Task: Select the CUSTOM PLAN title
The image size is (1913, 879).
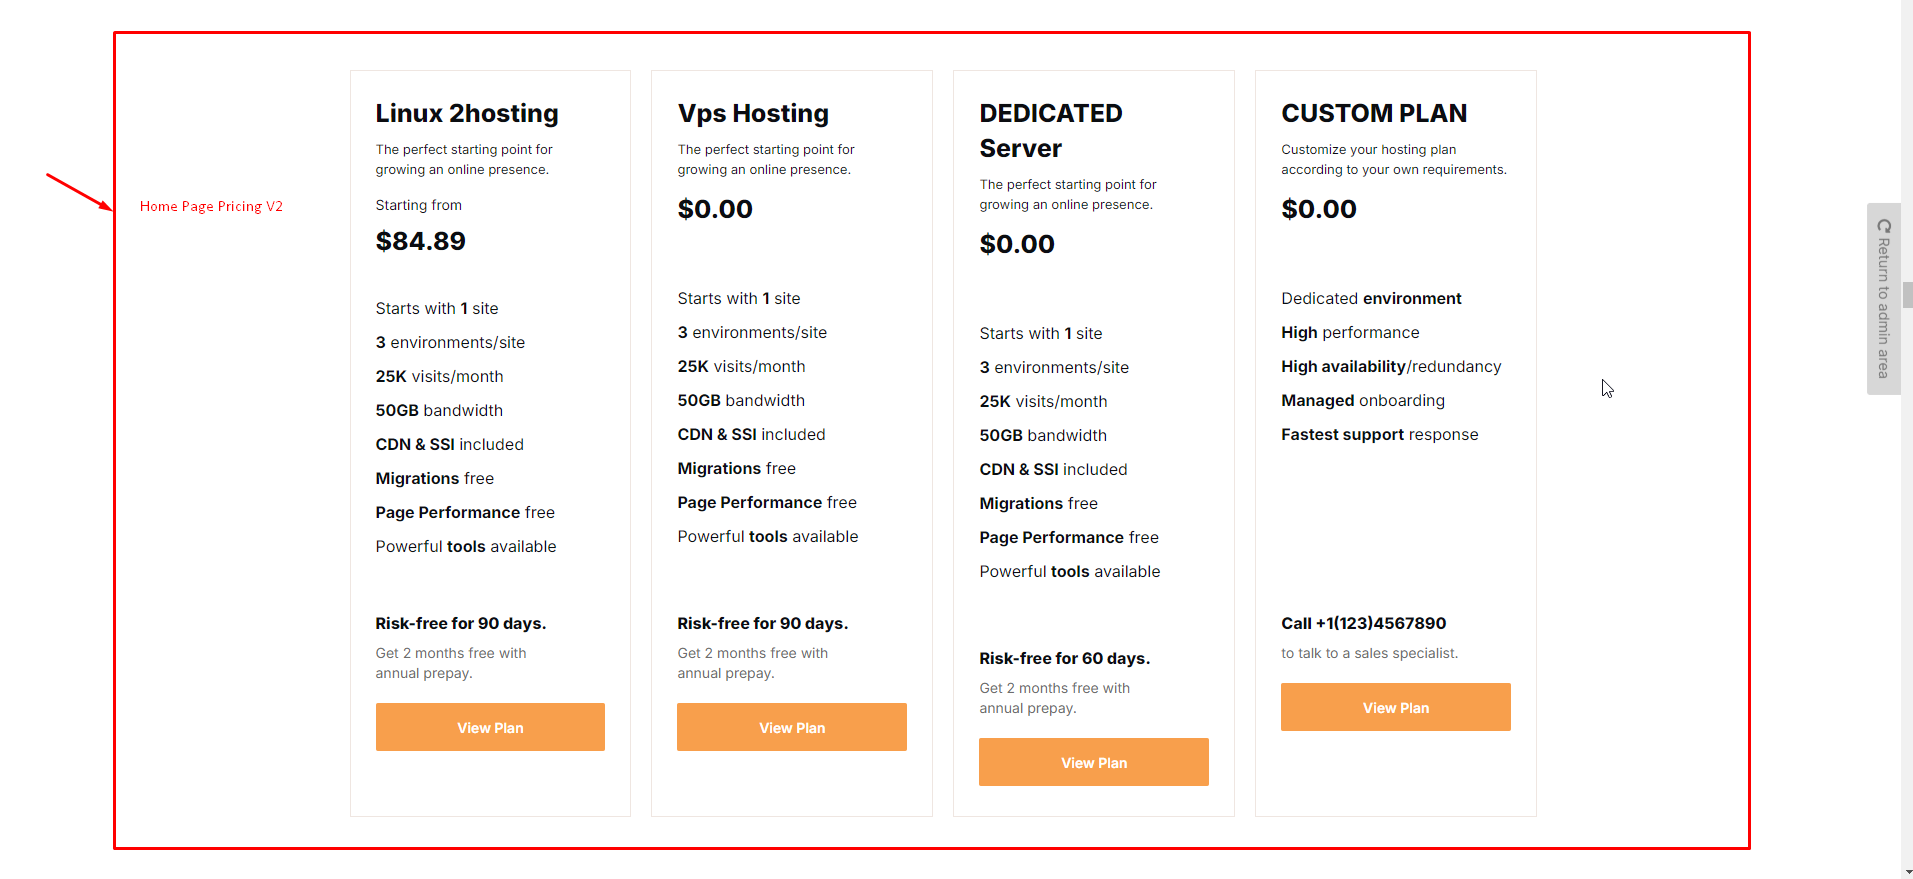Action: 1374,114
